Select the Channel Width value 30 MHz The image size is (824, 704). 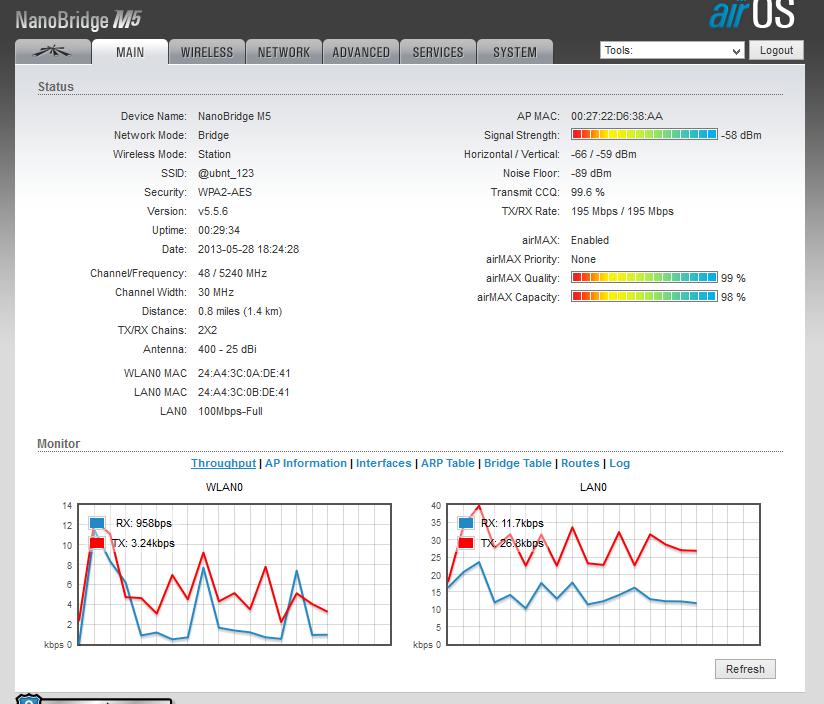(x=216, y=292)
